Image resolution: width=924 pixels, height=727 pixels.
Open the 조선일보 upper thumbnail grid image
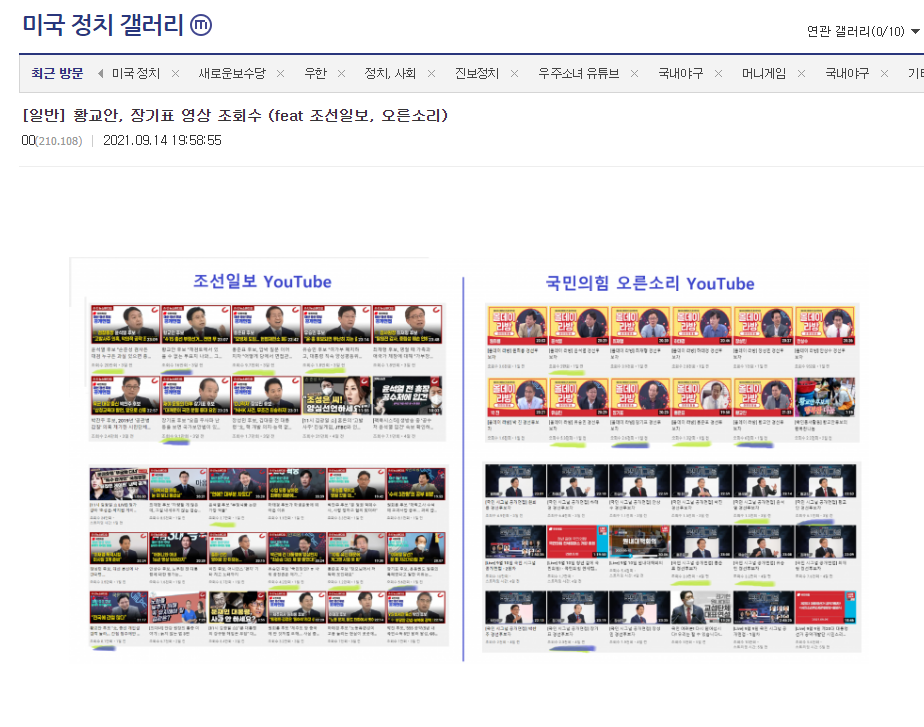266,374
